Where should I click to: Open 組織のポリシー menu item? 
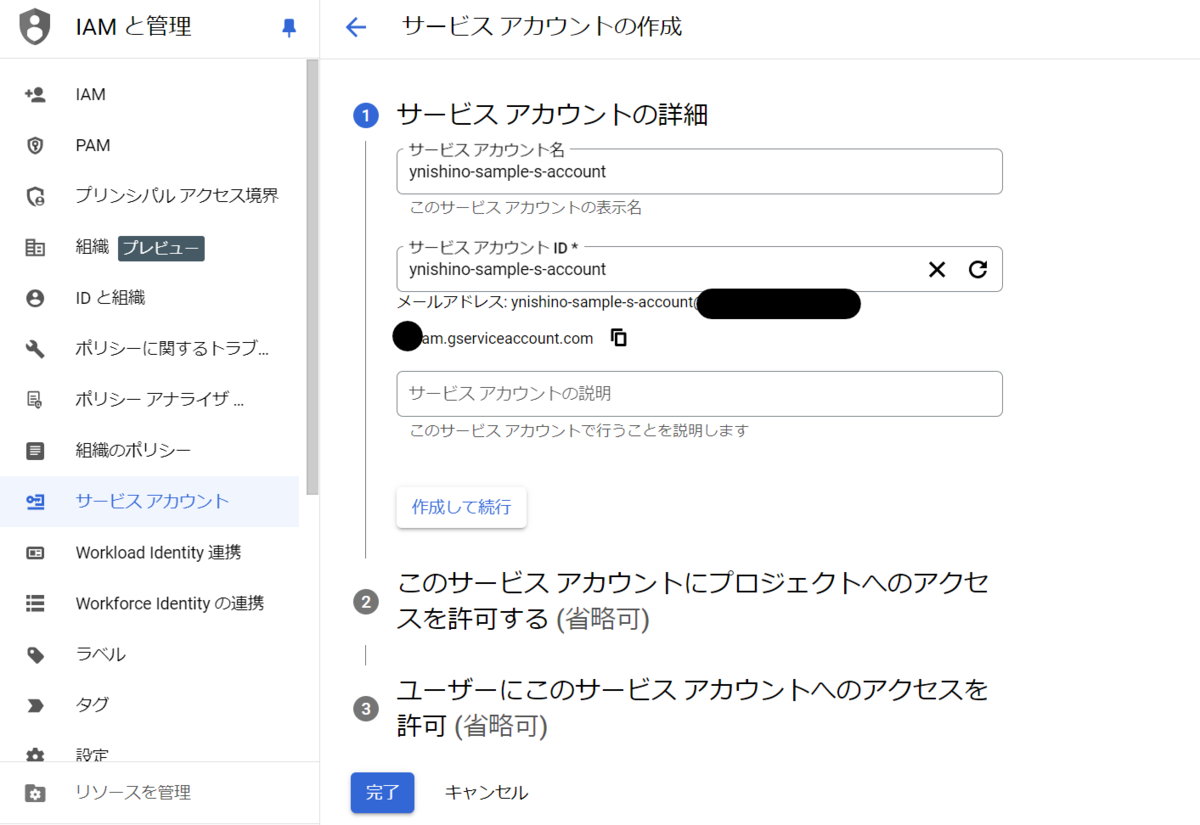pyautogui.click(x=150, y=451)
